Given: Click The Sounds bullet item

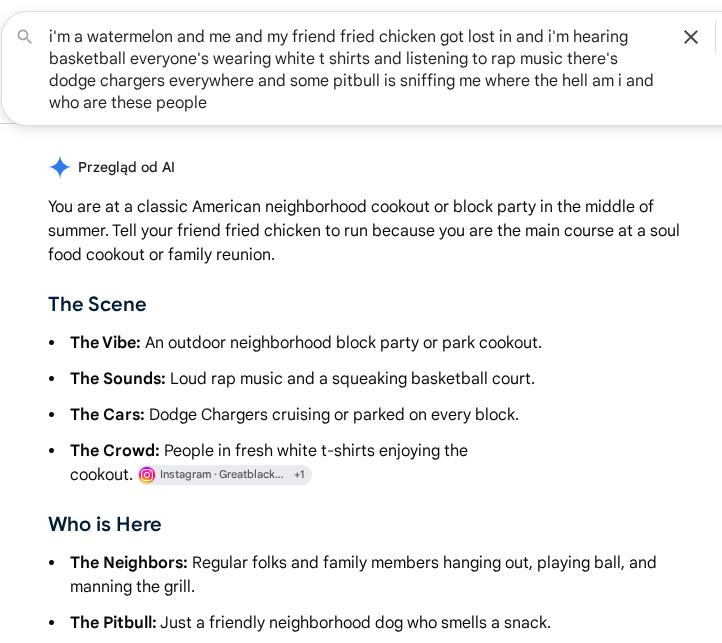Looking at the screenshot, I should tap(303, 379).
